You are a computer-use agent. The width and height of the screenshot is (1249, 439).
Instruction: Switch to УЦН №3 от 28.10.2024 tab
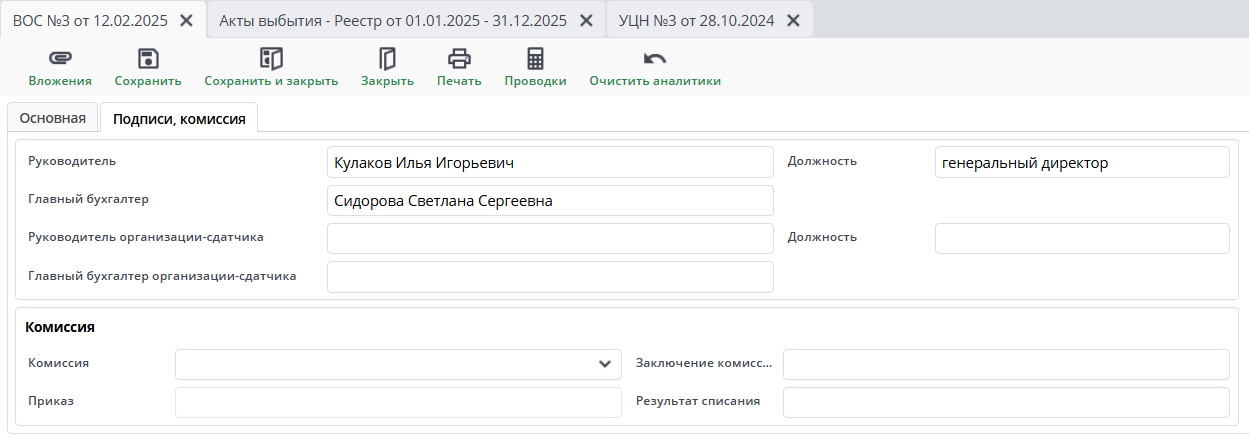(x=696, y=20)
